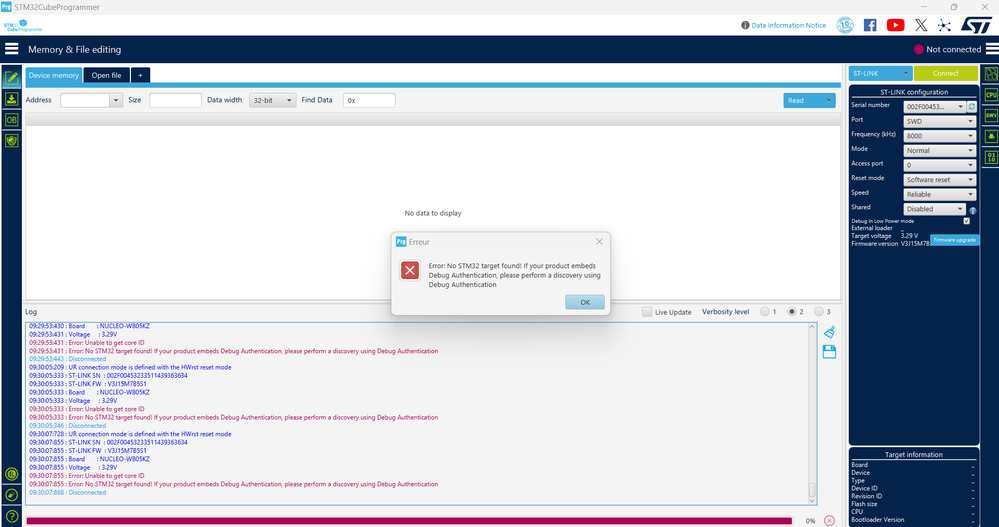This screenshot has width=999, height=527.
Task: Click into the Find Data input field
Action: click(370, 100)
